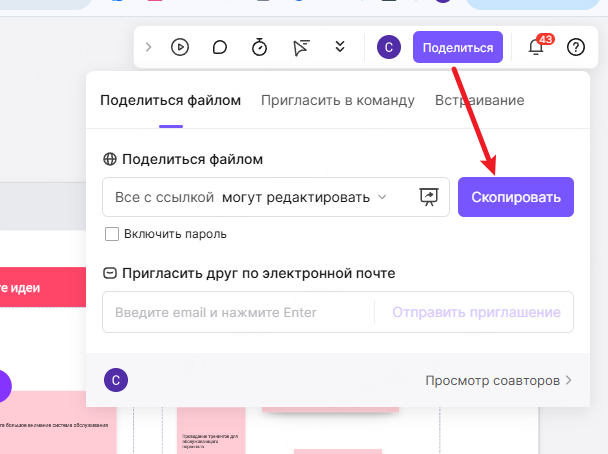
Task: Open the могут редактировать permission dropdown
Action: [x=304, y=197]
